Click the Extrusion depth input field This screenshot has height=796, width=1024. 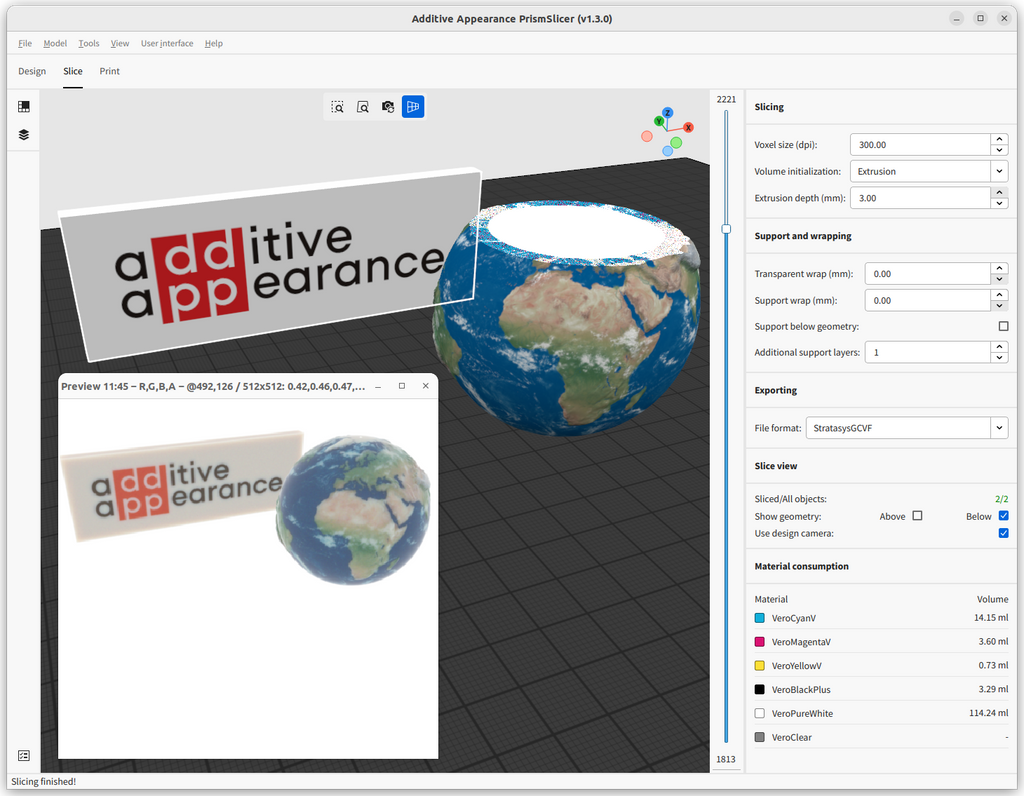[919, 198]
